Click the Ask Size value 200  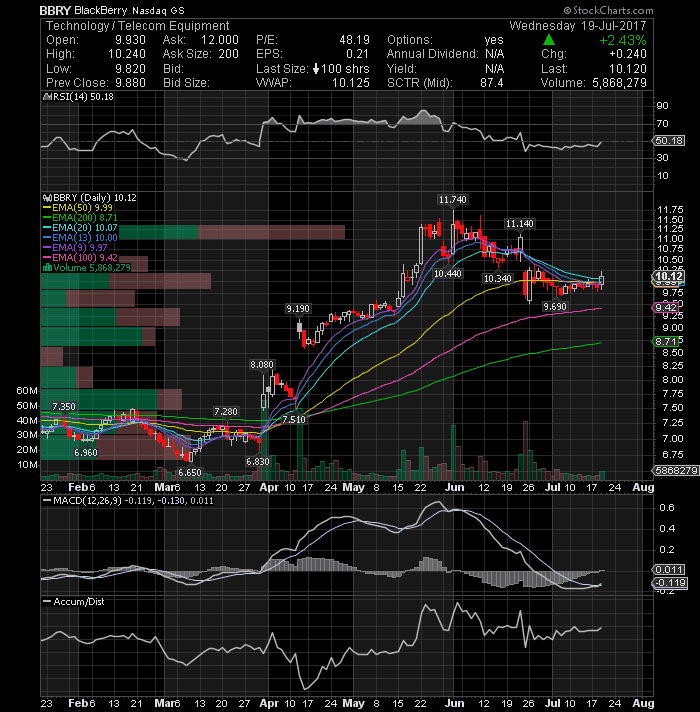pyautogui.click(x=228, y=54)
